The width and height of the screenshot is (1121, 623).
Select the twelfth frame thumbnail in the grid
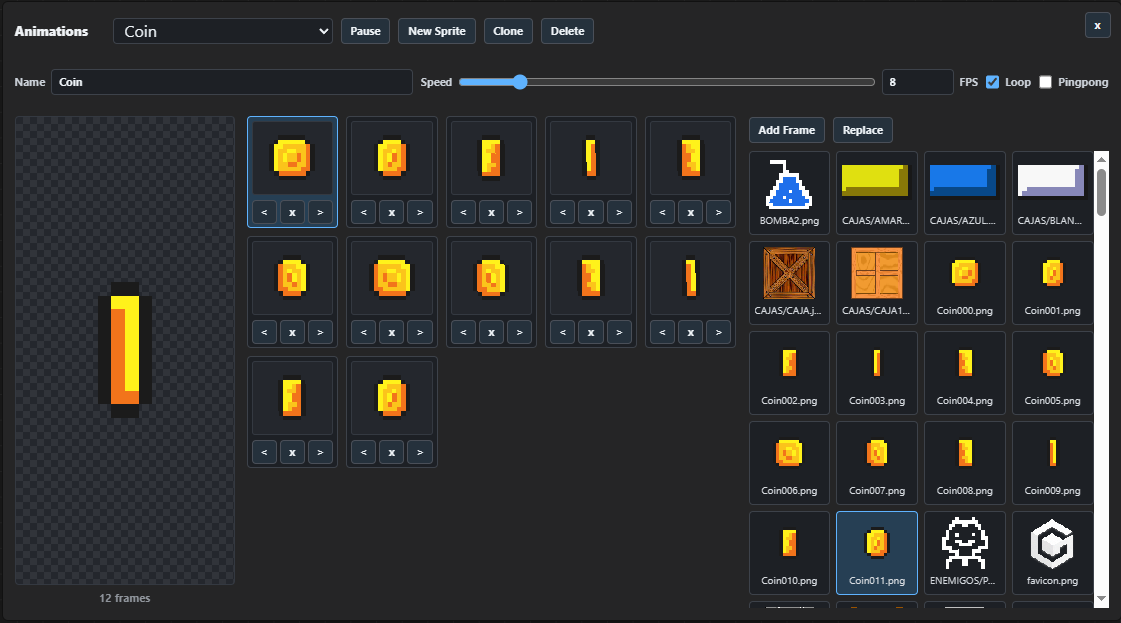click(392, 398)
